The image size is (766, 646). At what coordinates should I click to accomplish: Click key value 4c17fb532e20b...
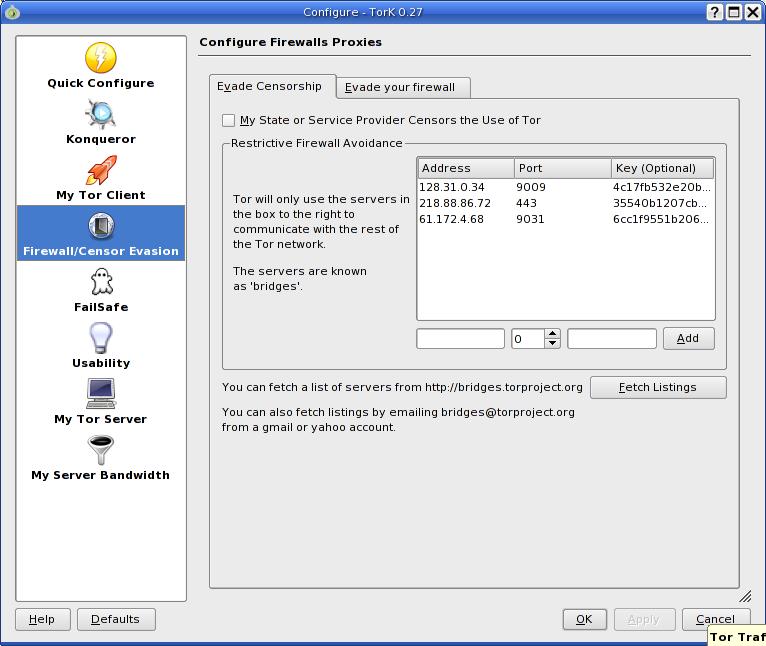click(661, 187)
